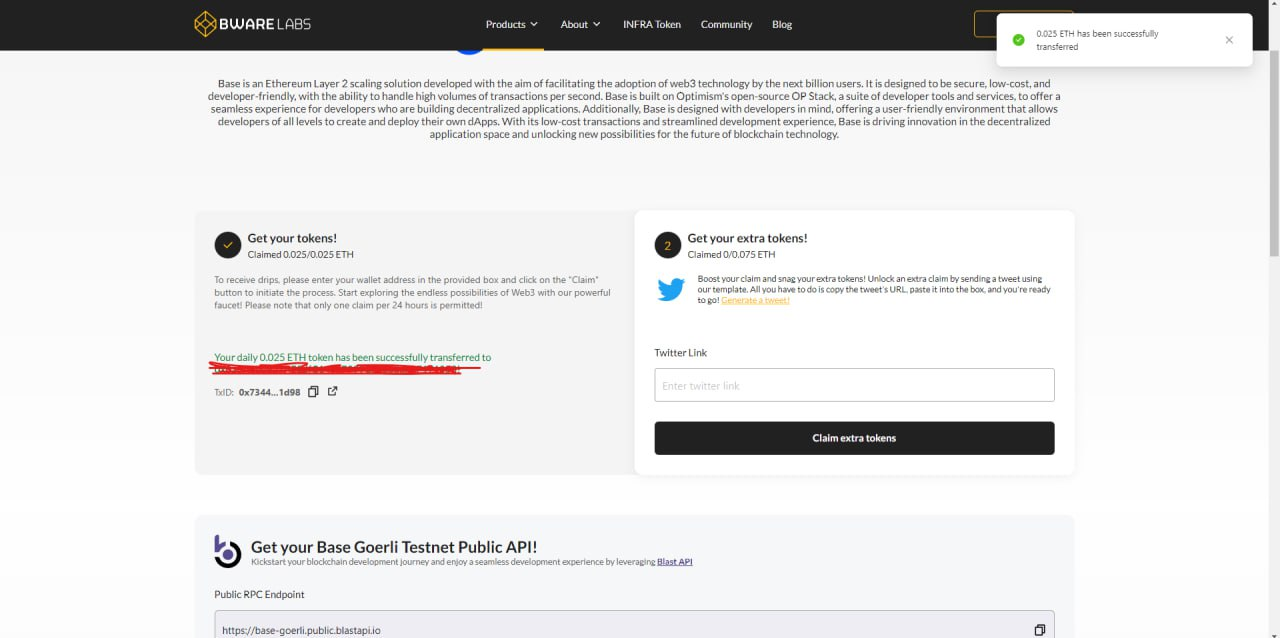
Task: Open the transaction in external explorer
Action: [333, 392]
